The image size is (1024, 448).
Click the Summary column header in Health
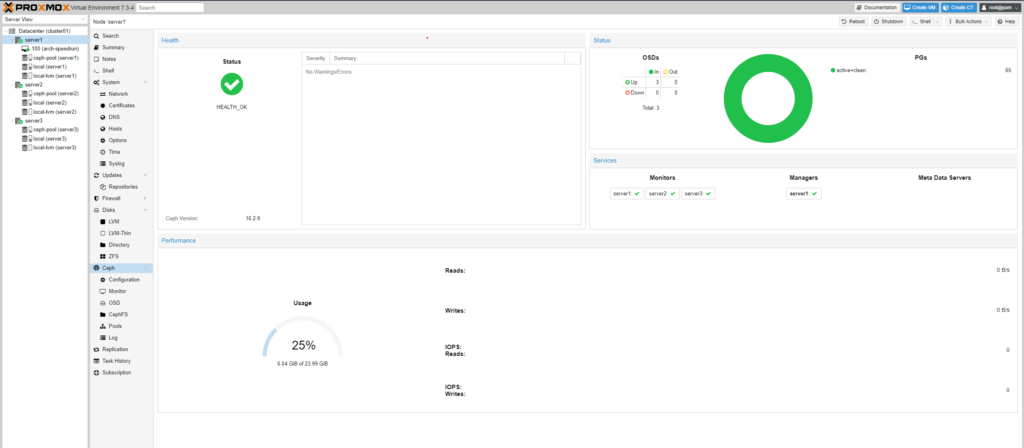click(x=447, y=58)
